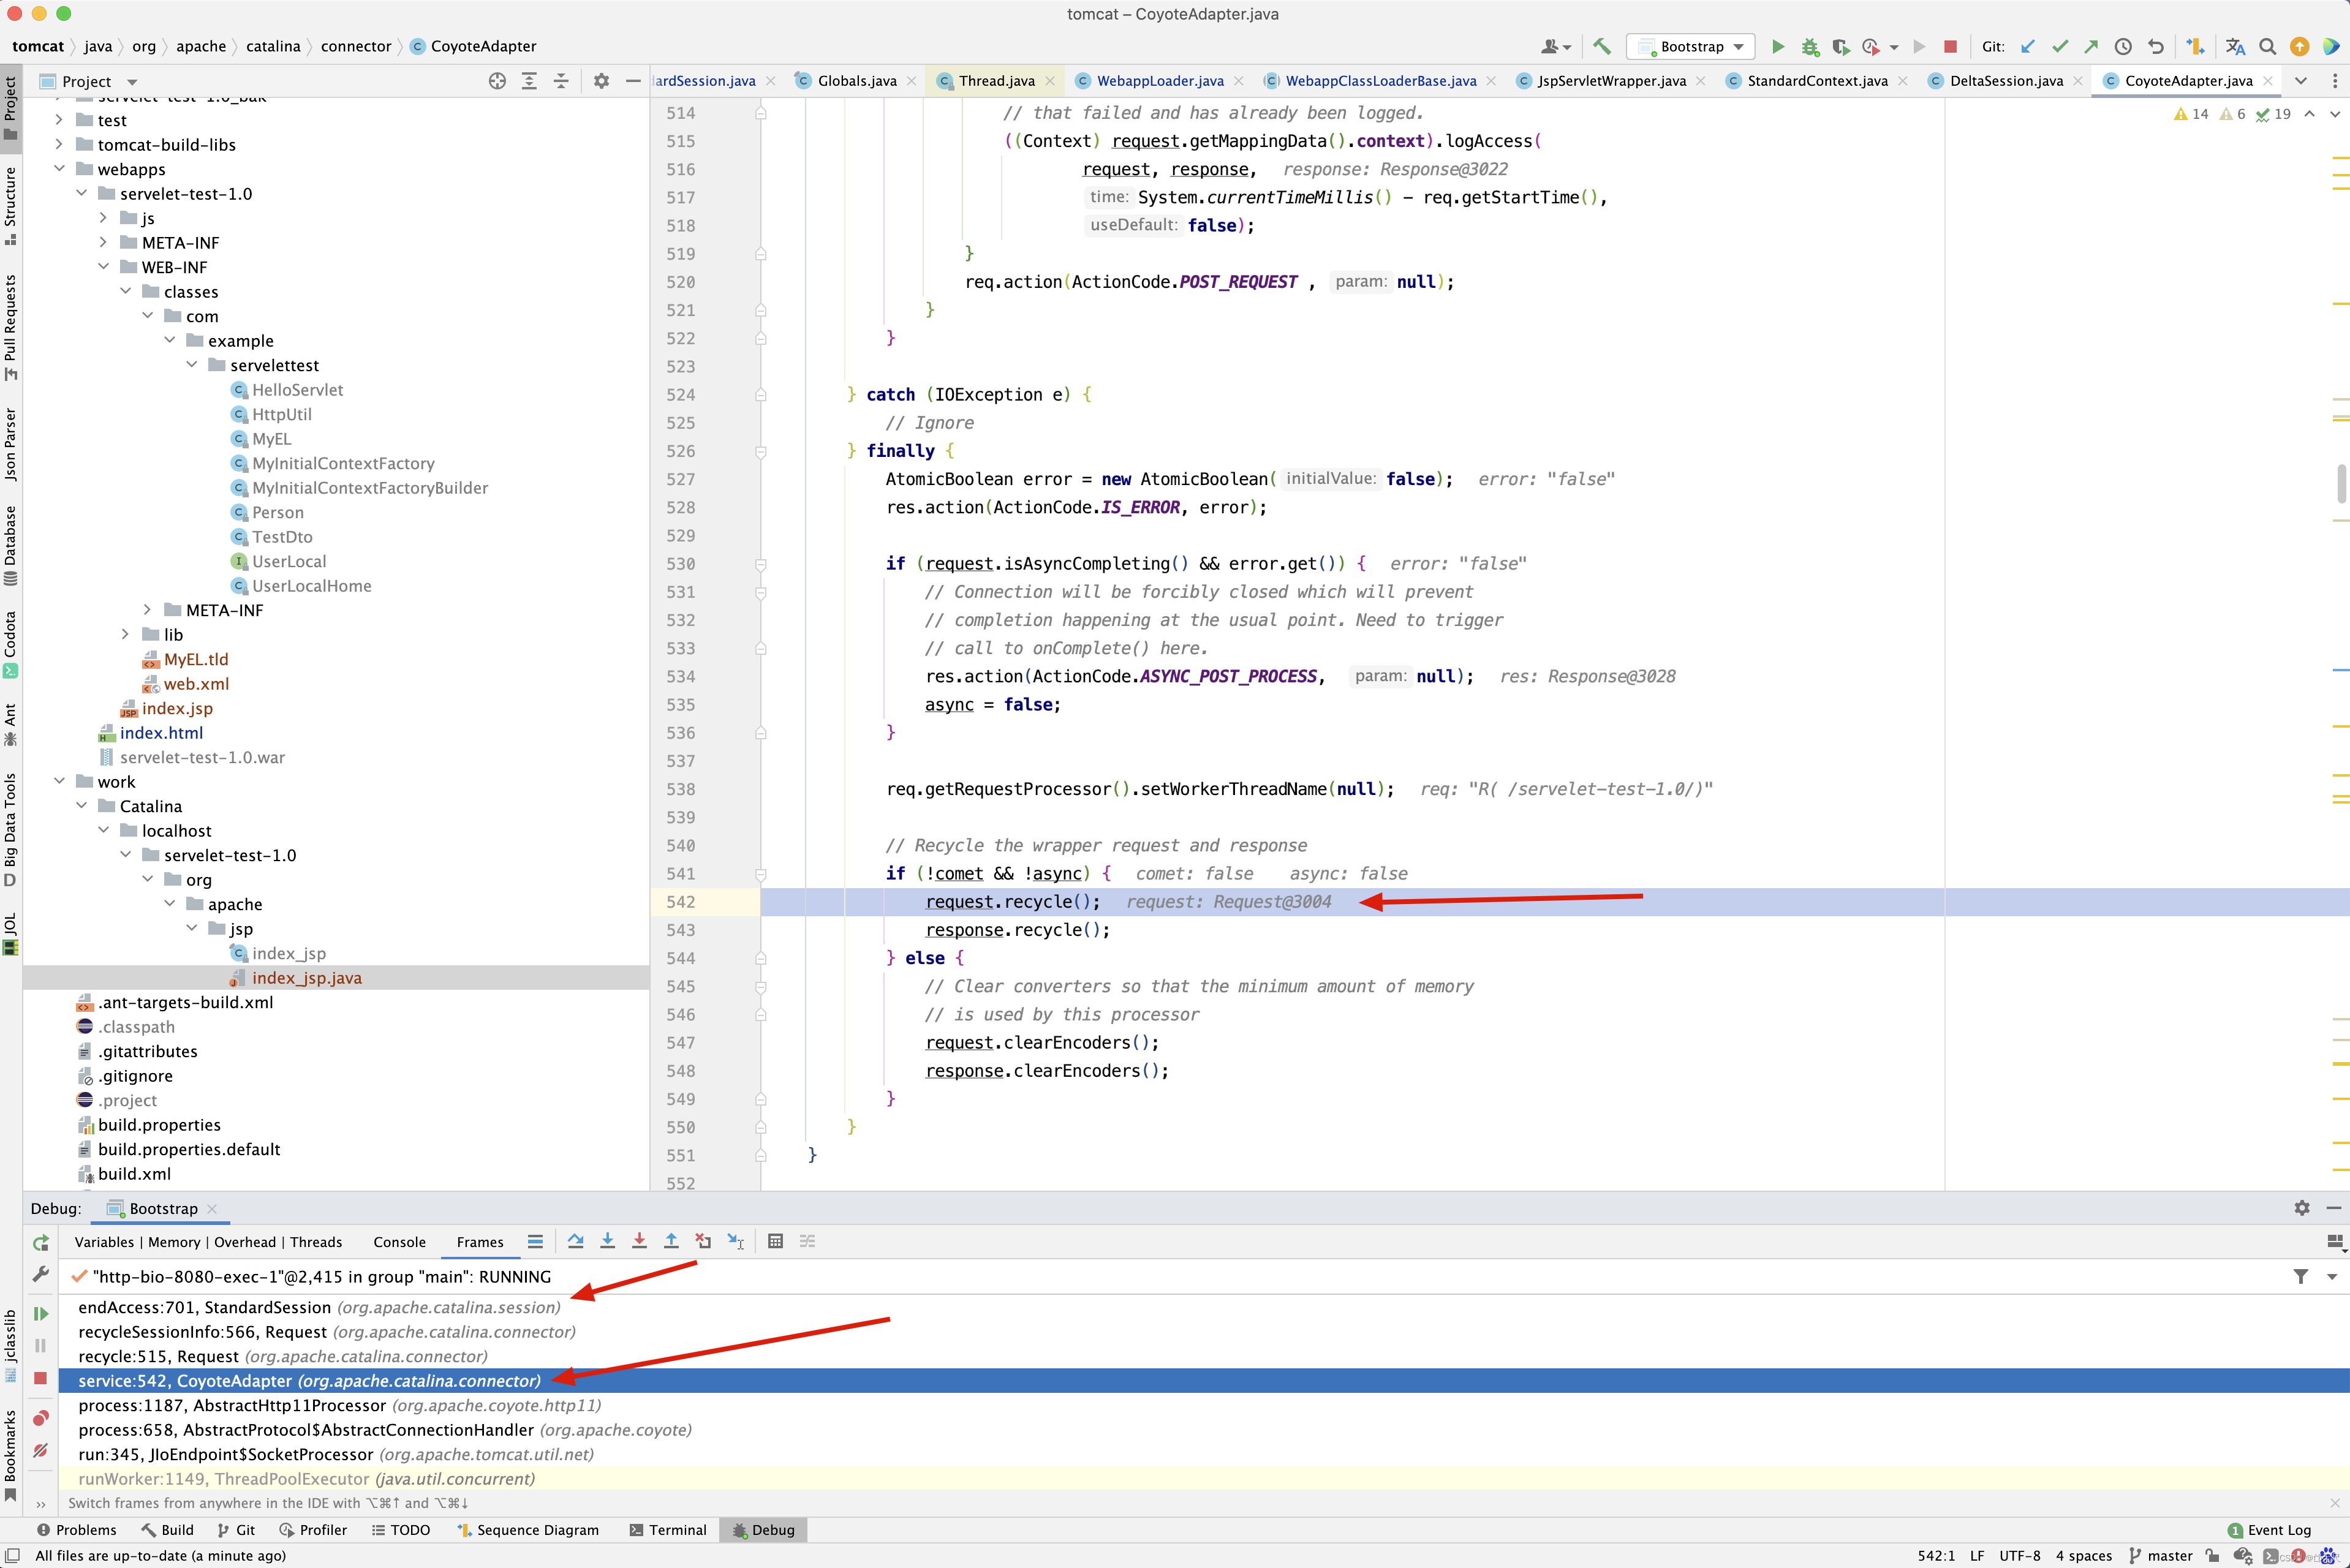Show hidden editor tabs chevron
The height and width of the screenshot is (1568, 2350).
click(2301, 81)
